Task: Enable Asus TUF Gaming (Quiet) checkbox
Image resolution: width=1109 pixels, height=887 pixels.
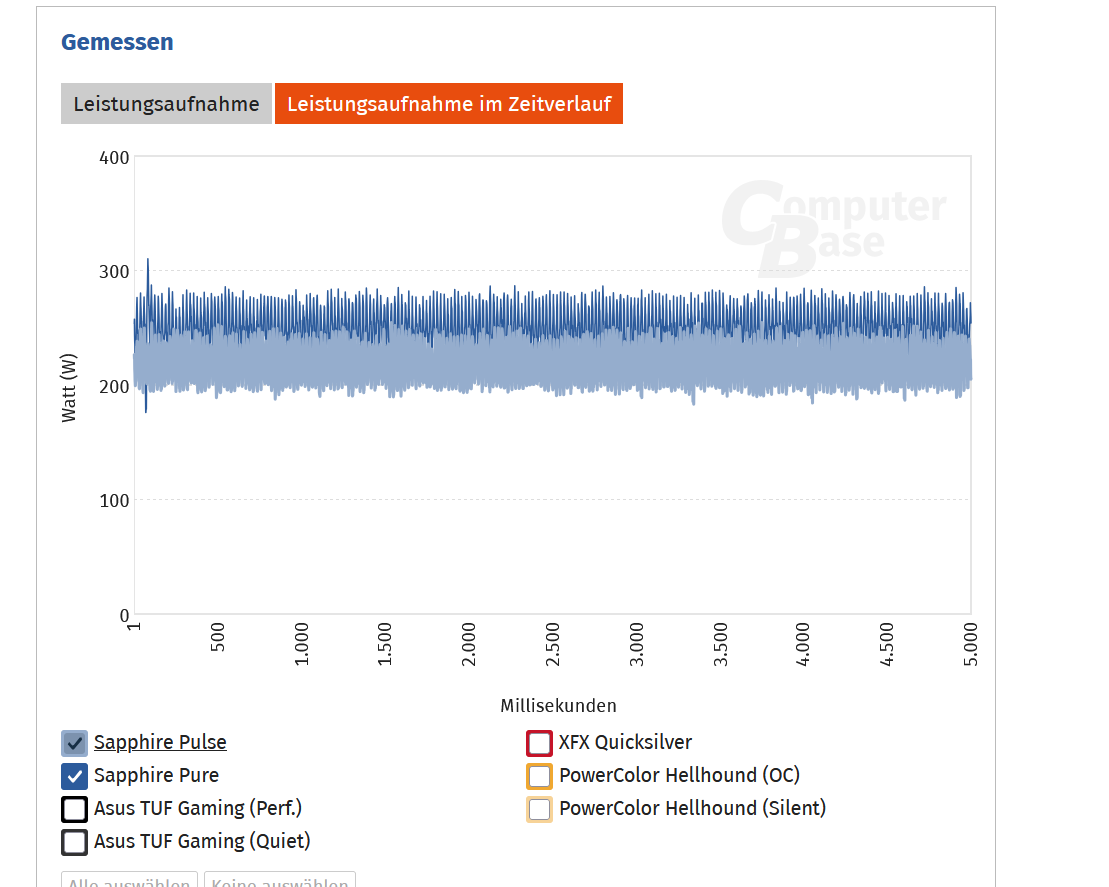Action: [74, 842]
